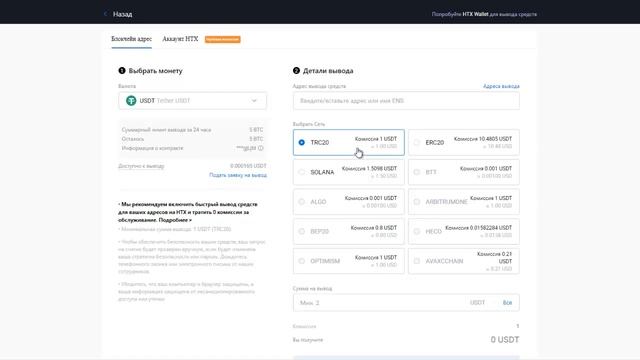Select the ERC20 network option
Viewport: 640px width, 360px height.
click(x=464, y=142)
